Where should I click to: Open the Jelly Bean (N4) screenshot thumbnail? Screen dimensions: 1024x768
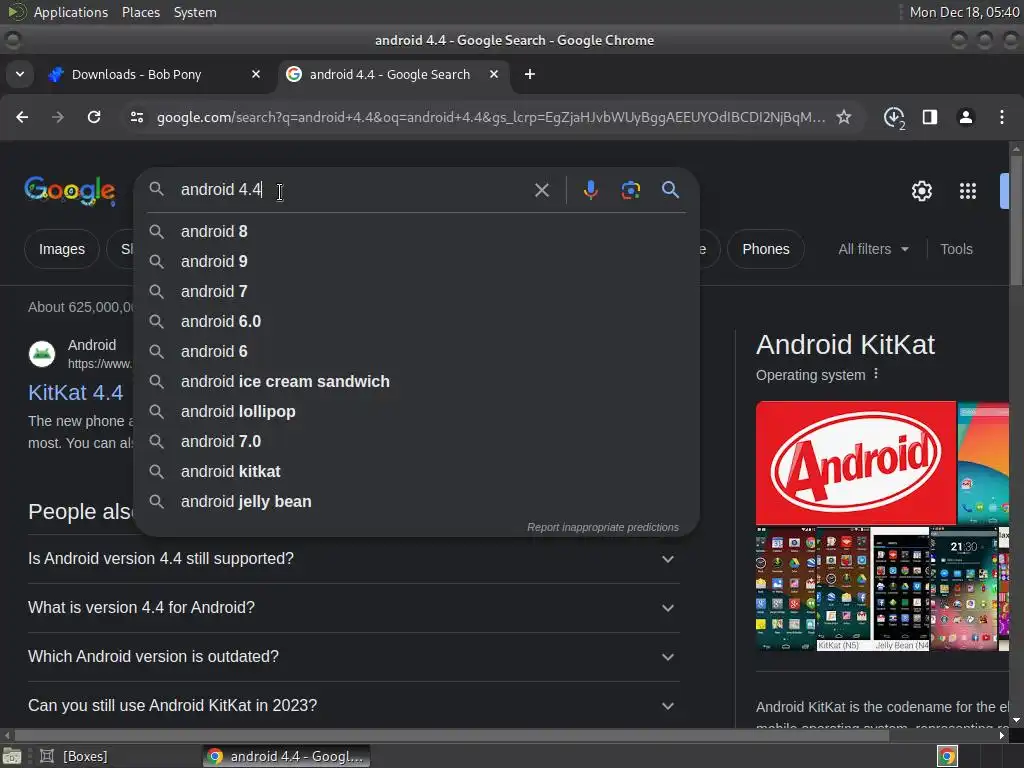901,588
